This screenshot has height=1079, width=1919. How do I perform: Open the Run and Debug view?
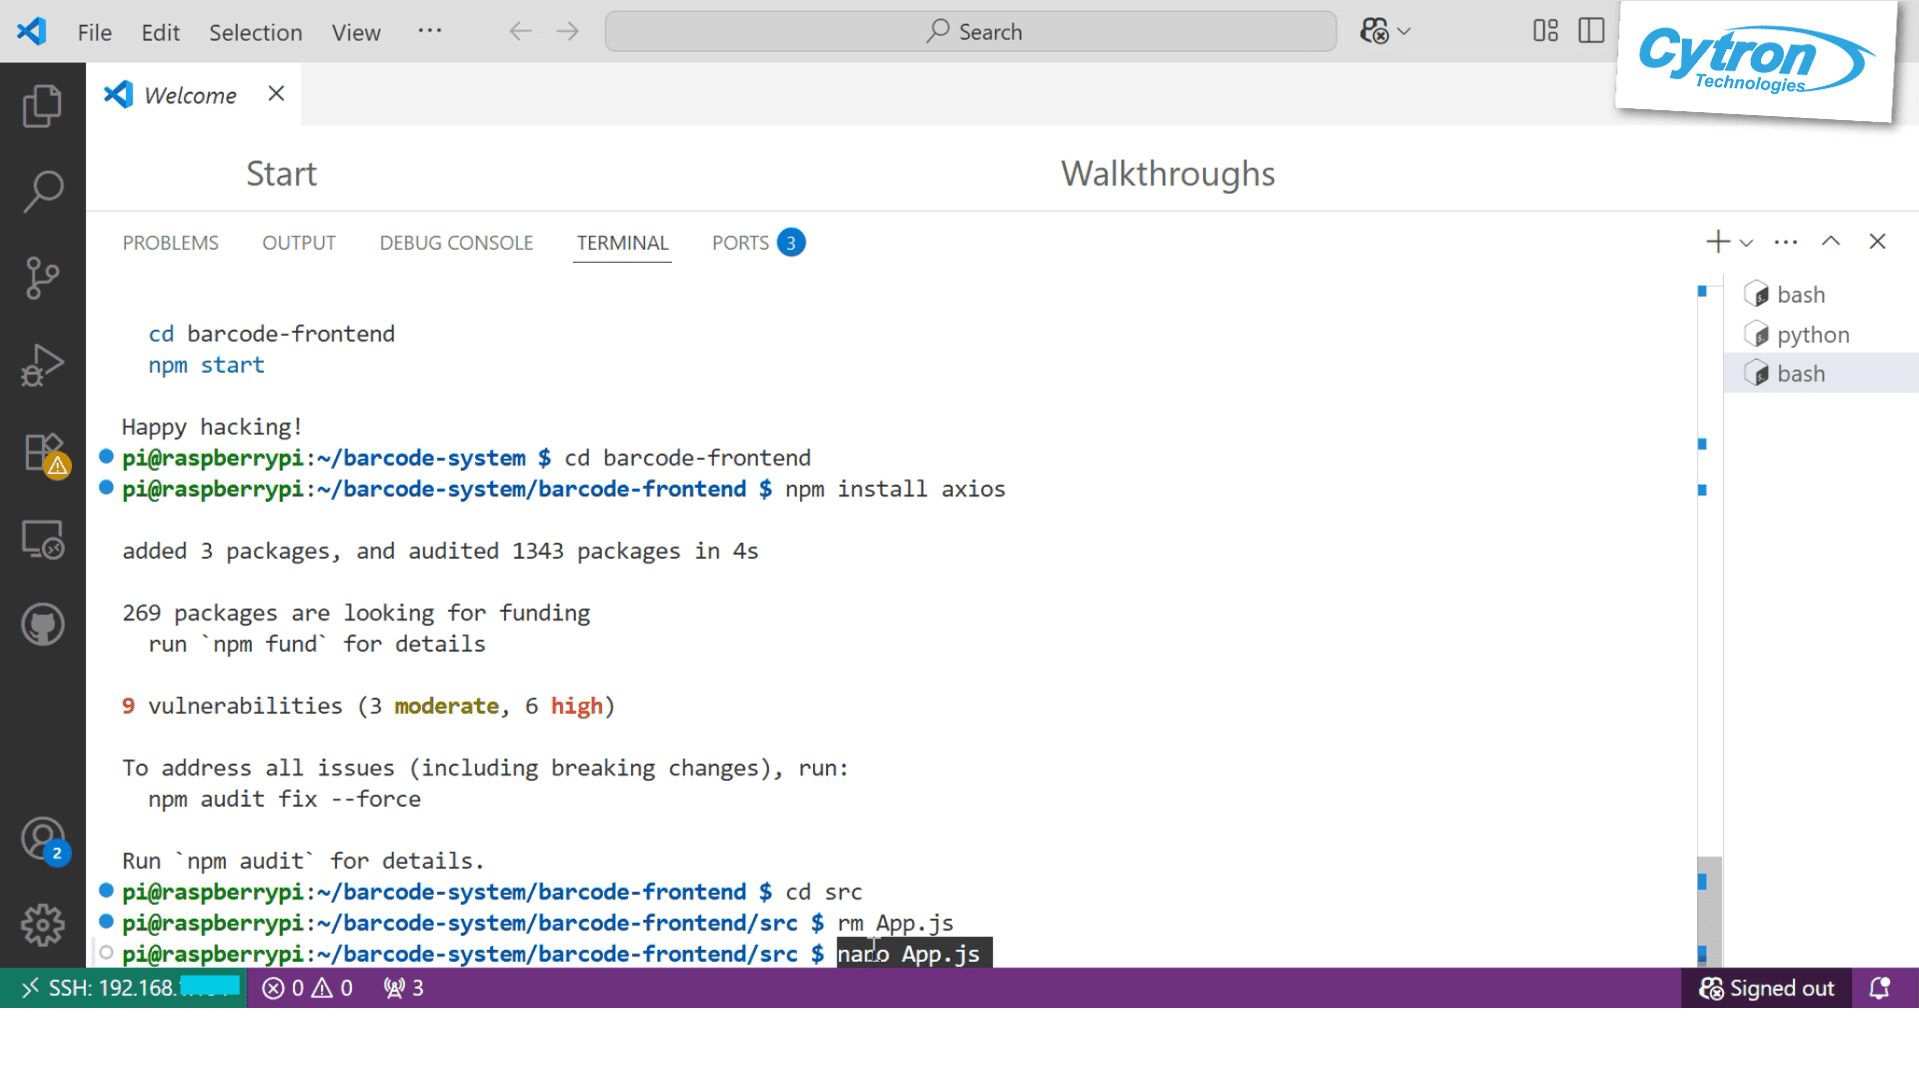pos(42,365)
